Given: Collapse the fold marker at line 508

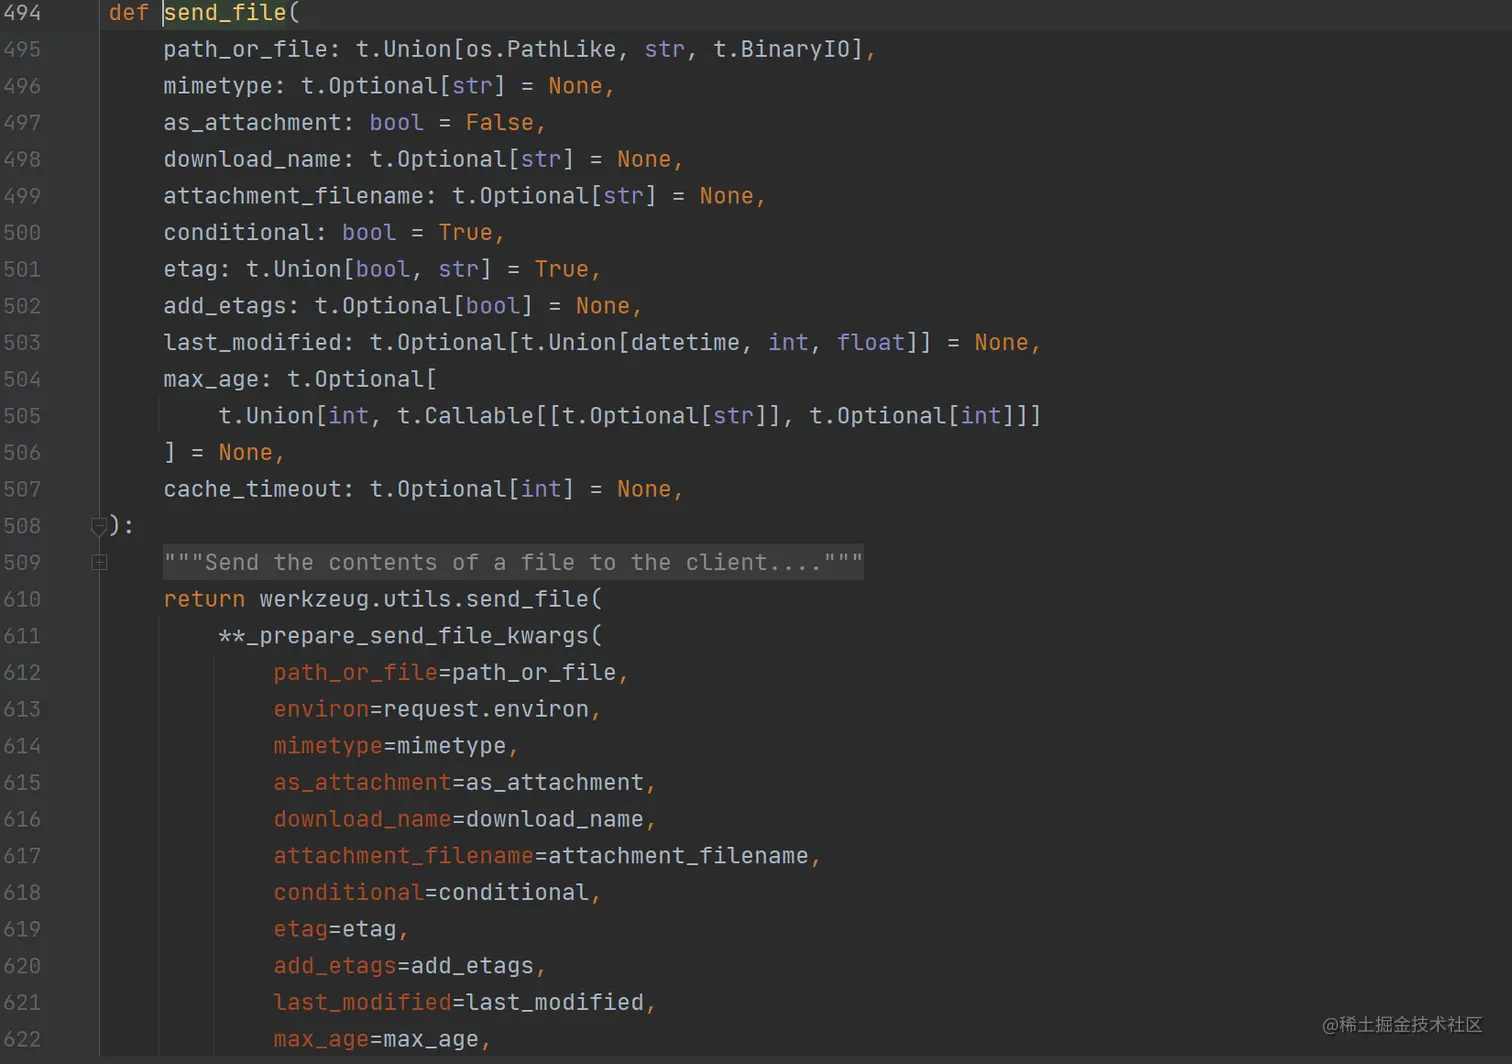Looking at the screenshot, I should [x=99, y=526].
